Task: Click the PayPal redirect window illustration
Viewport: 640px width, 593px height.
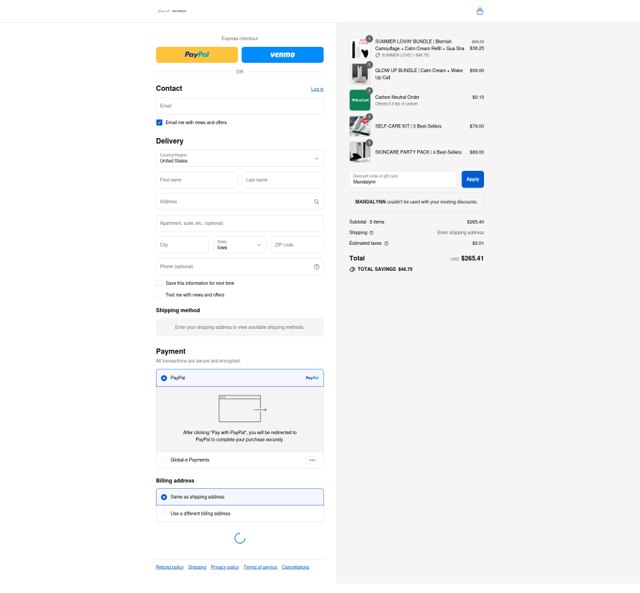Action: 242,409
